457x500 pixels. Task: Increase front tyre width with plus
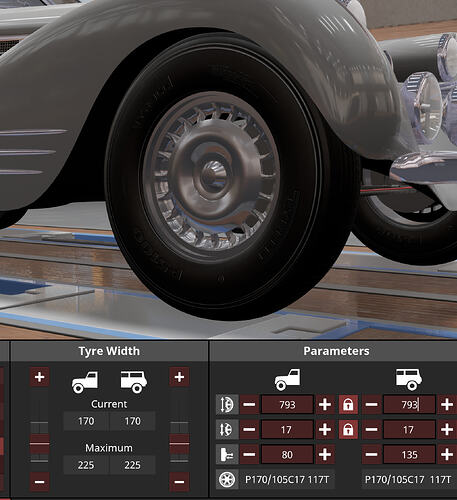[x=40, y=377]
